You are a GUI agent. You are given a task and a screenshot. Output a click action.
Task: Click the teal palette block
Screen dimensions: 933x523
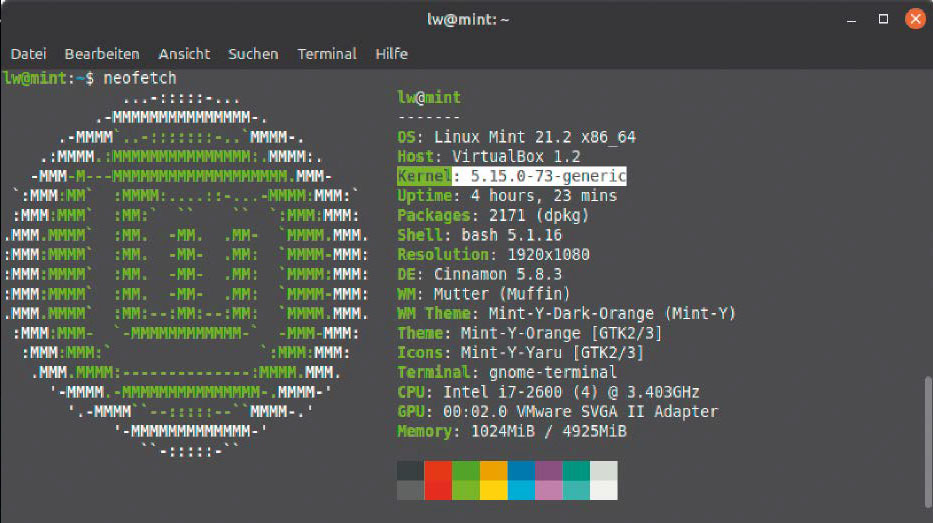click(577, 480)
